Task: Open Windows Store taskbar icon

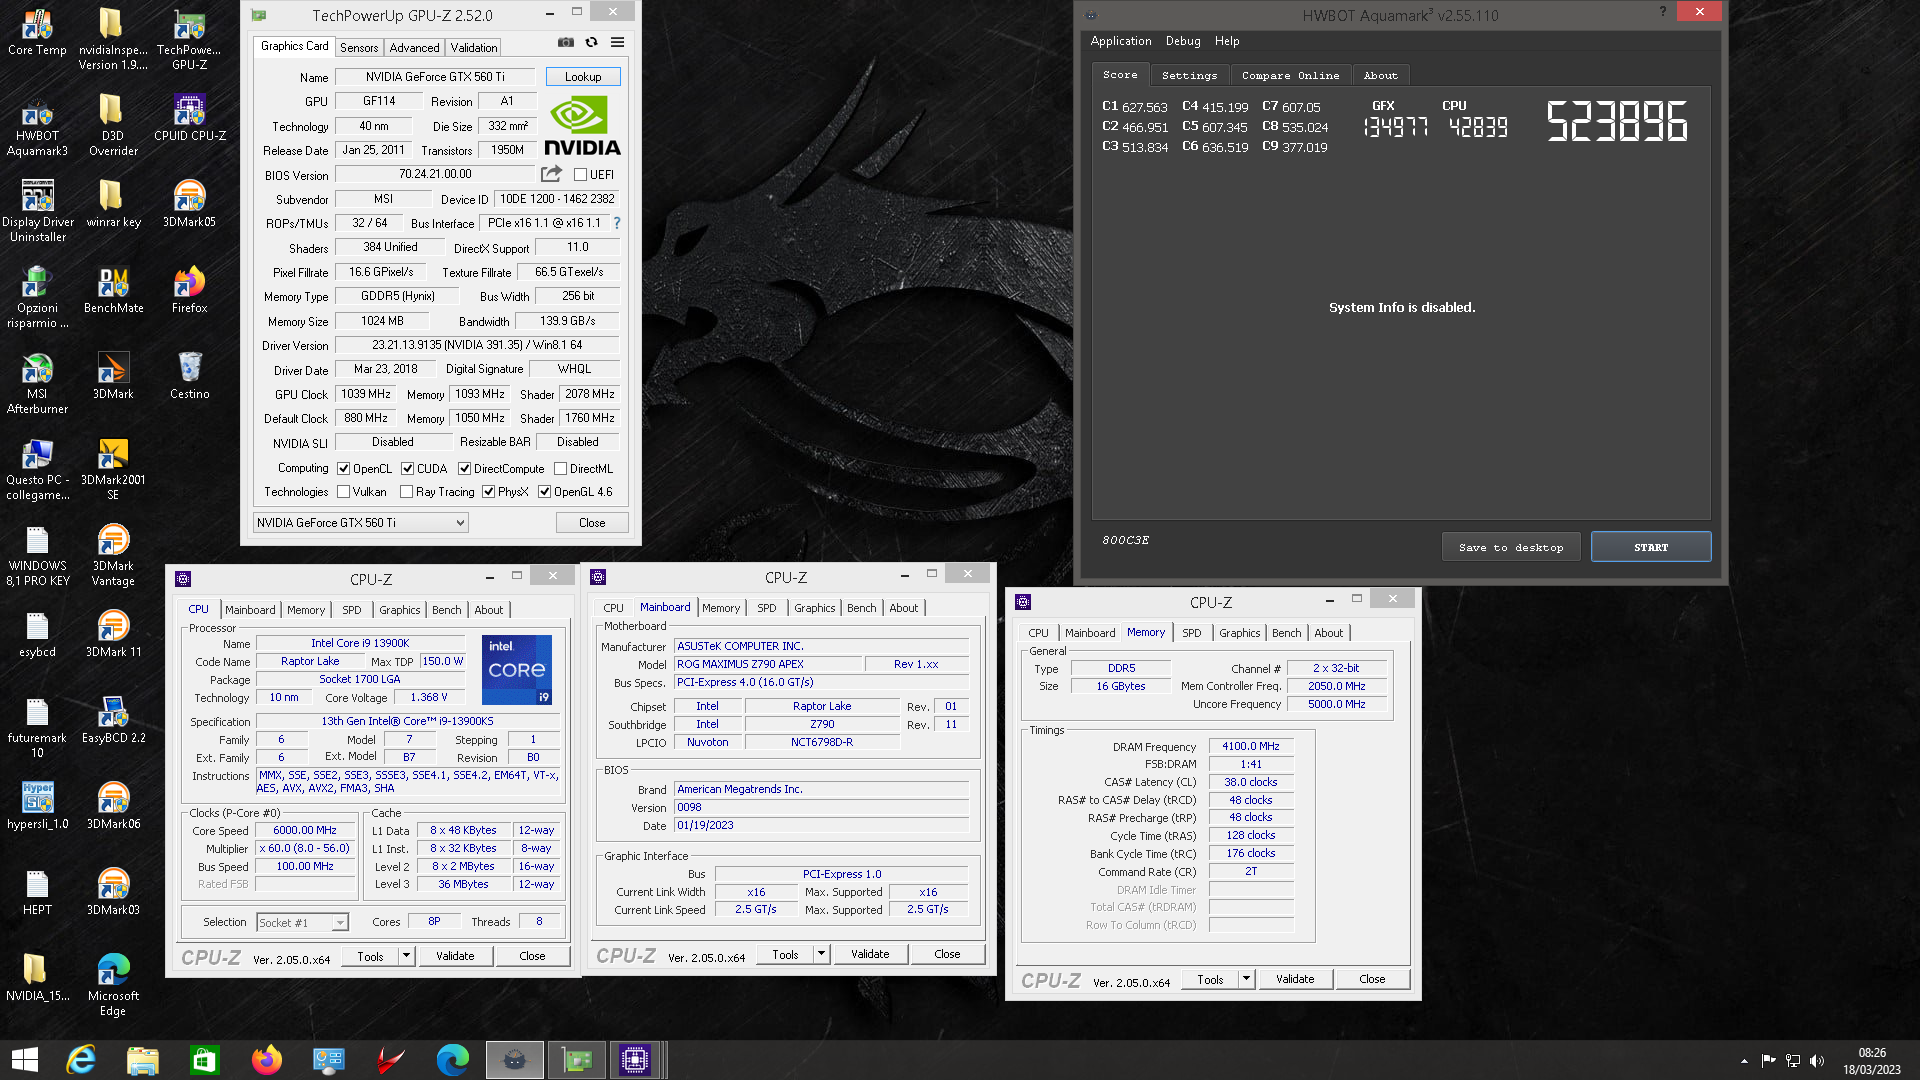Action: 205,1060
